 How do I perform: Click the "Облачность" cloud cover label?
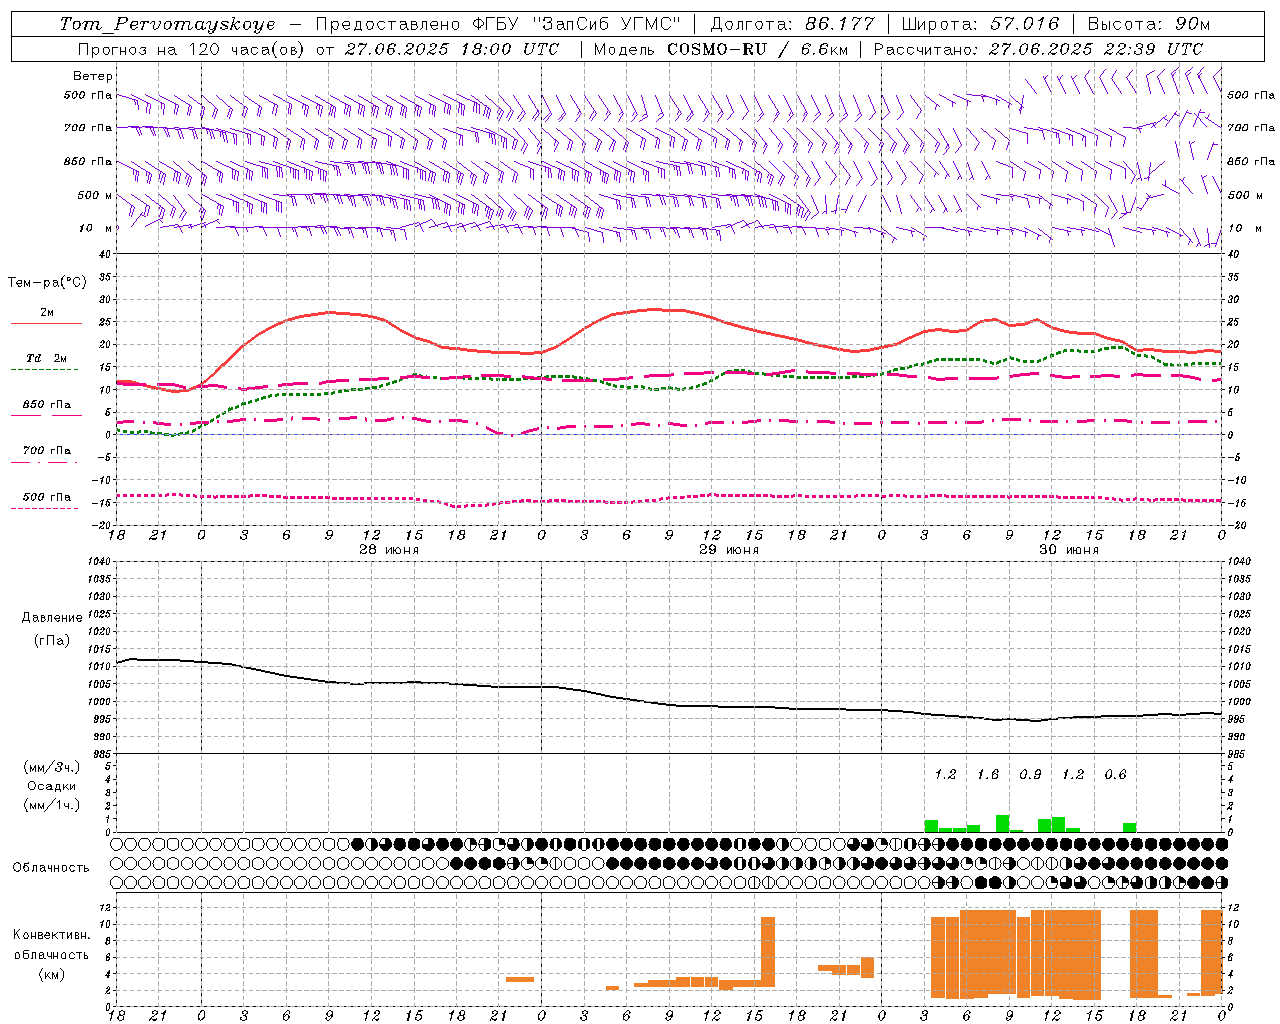point(51,868)
